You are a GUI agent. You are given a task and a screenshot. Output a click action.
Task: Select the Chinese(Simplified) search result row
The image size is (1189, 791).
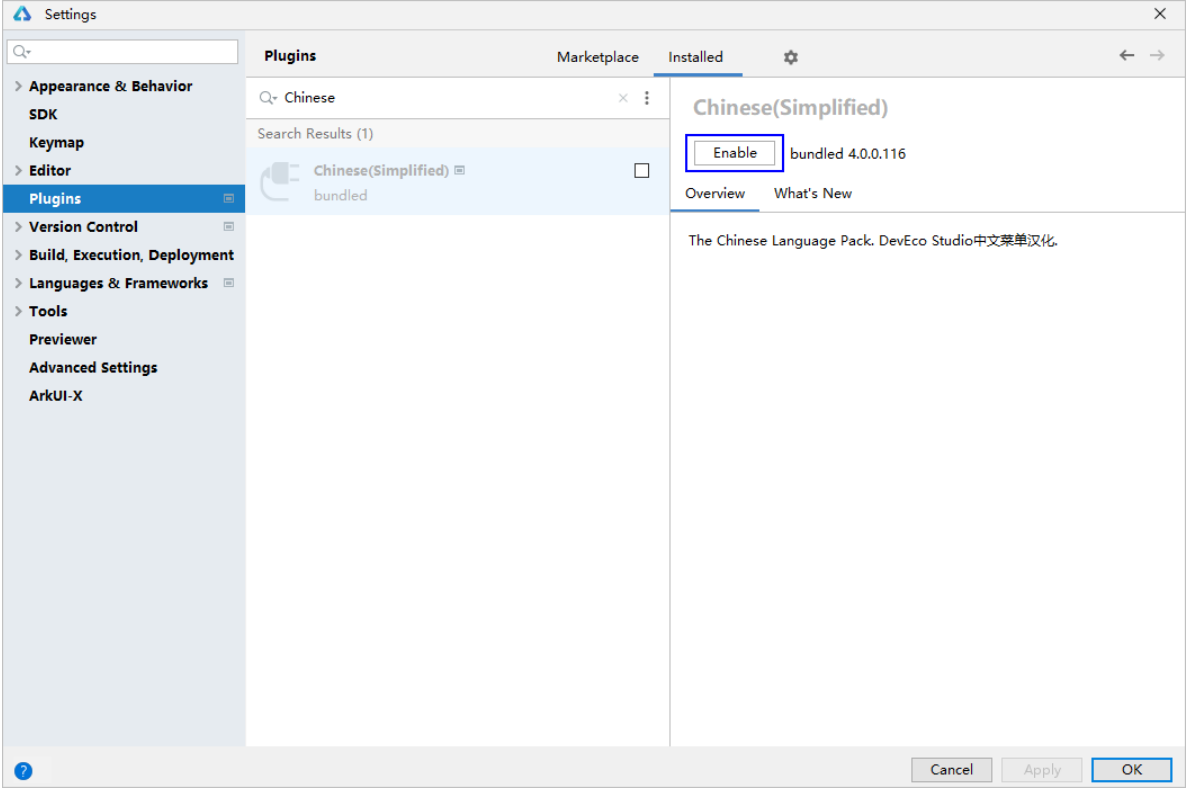pos(457,181)
